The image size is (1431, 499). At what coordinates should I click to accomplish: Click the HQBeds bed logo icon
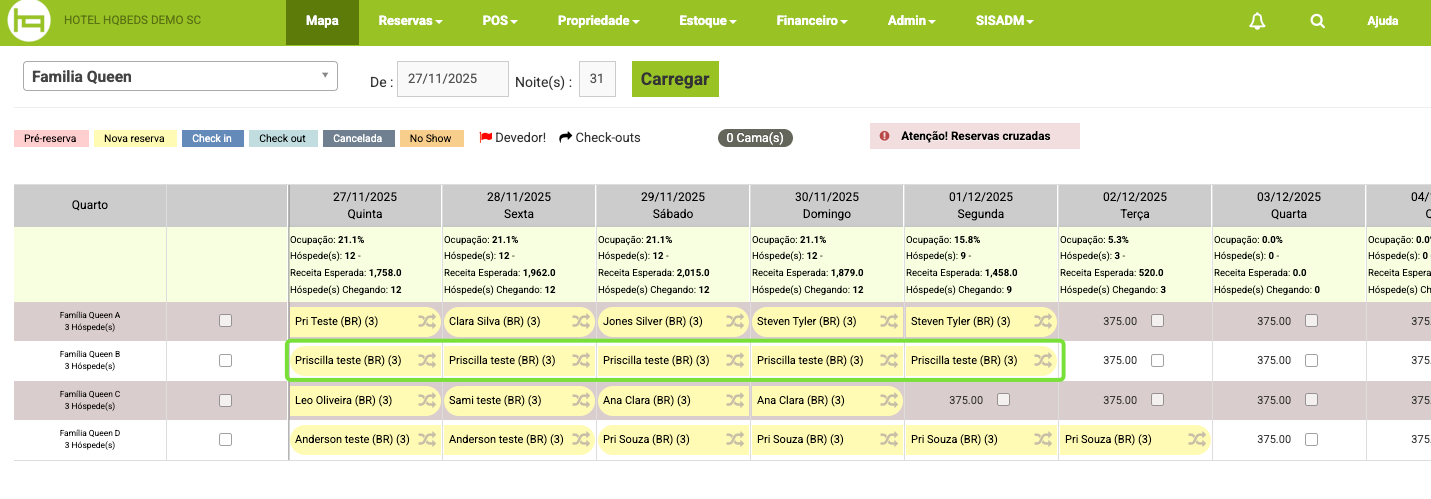tap(29, 22)
